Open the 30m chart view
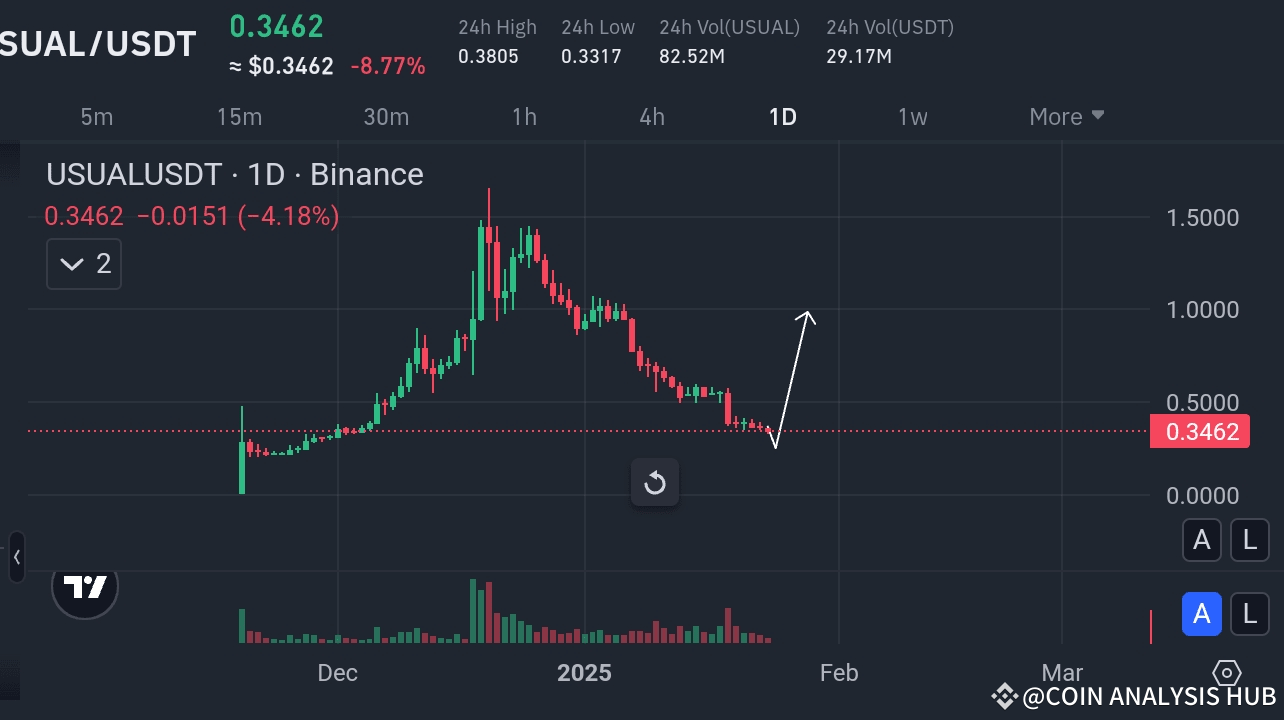1284x720 pixels. pos(386,116)
